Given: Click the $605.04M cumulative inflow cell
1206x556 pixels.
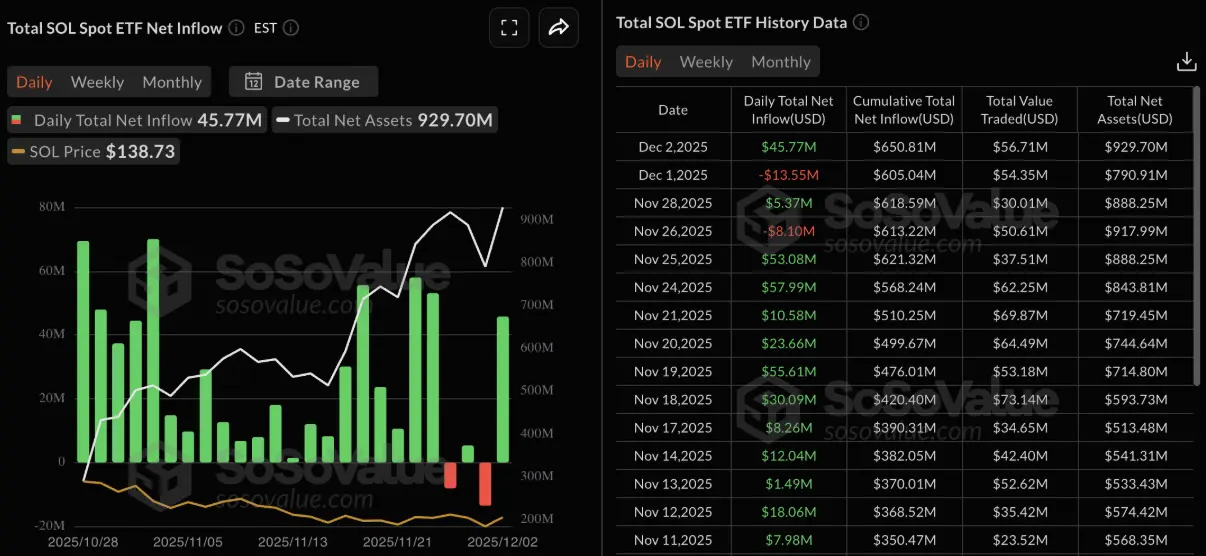Looking at the screenshot, I should 904,175.
